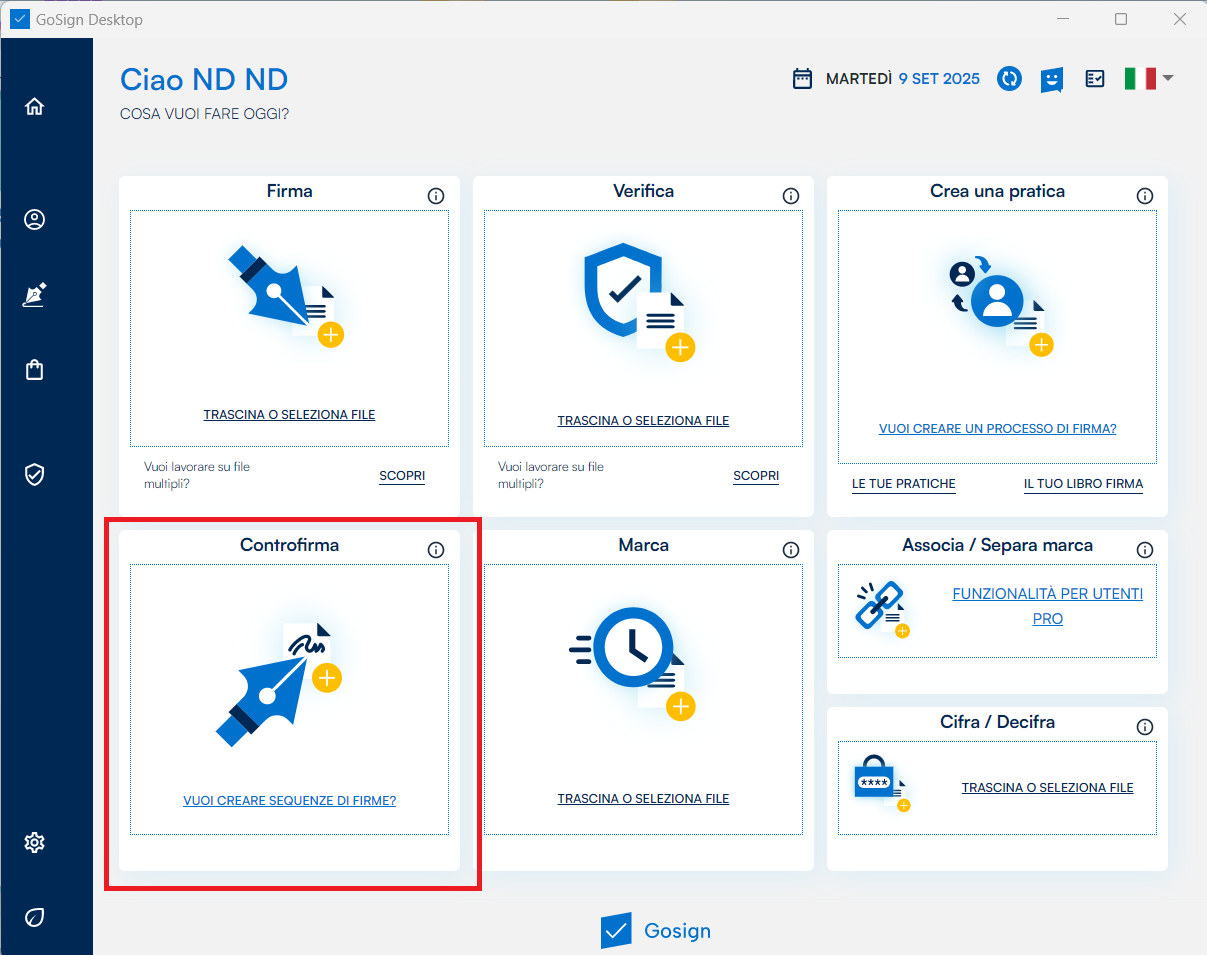Open Il tuo libro firma link
This screenshot has height=955, width=1207.
(x=1083, y=484)
